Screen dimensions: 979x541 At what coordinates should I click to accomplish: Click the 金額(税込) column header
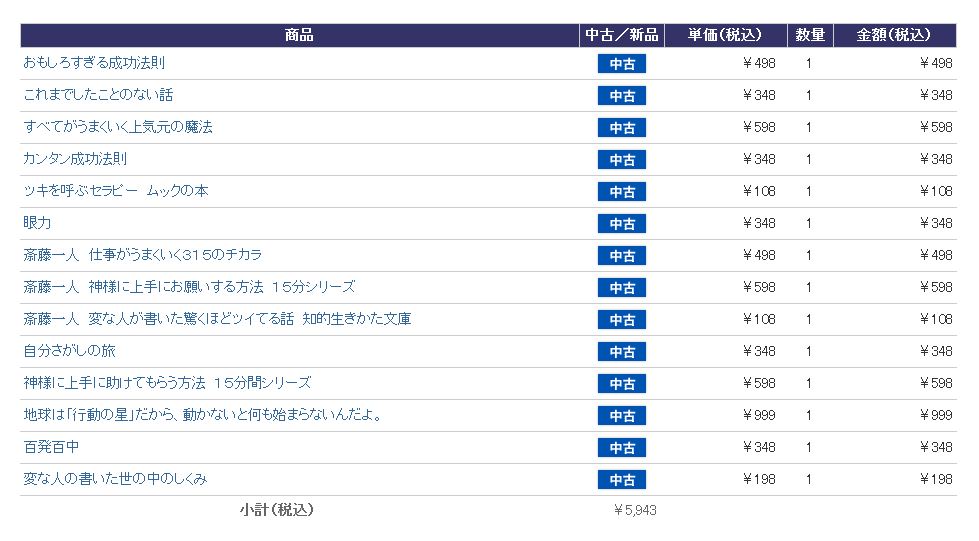(x=894, y=35)
